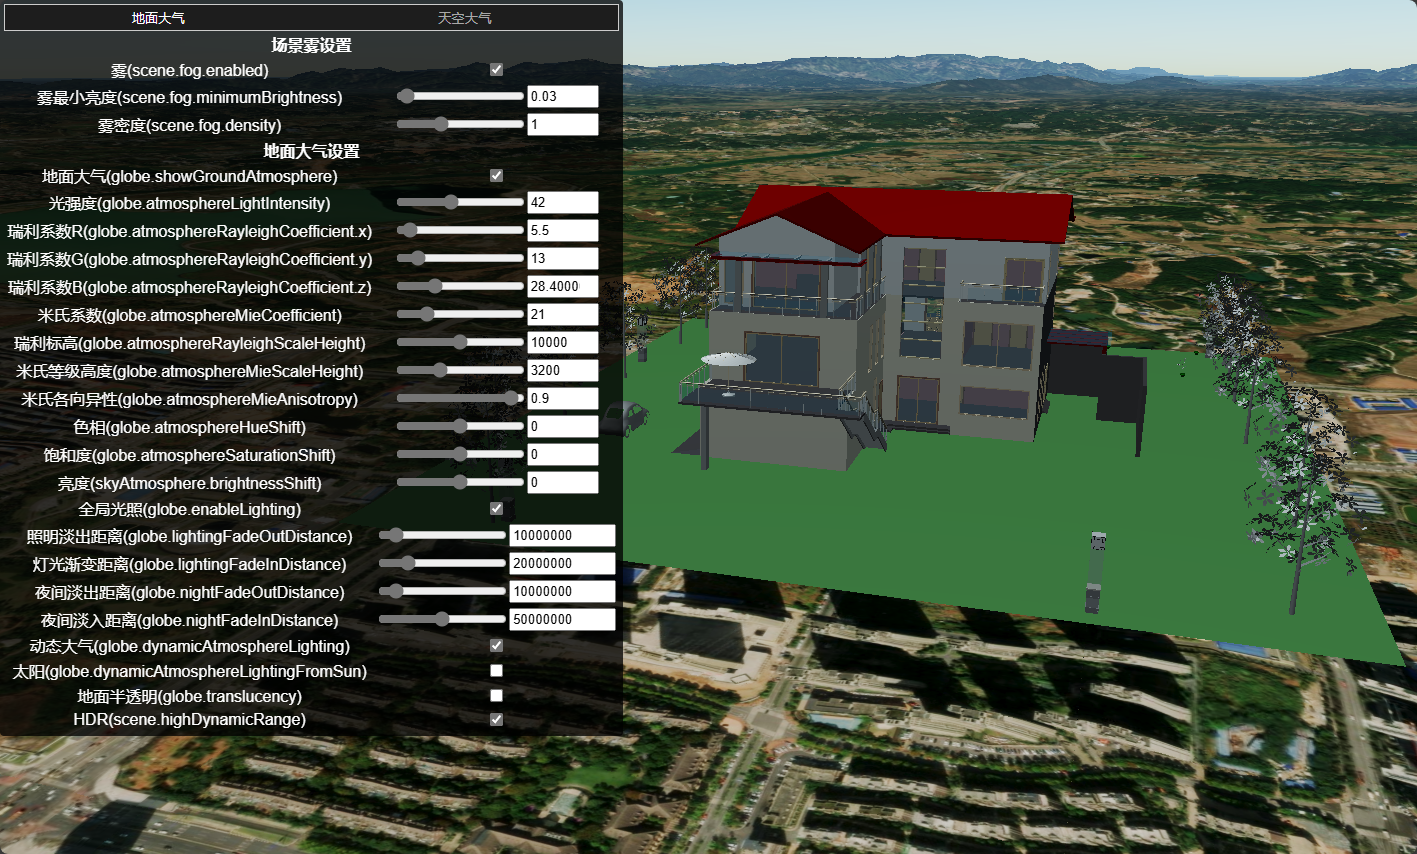Click the nightFadeInDistance slider

point(442,620)
